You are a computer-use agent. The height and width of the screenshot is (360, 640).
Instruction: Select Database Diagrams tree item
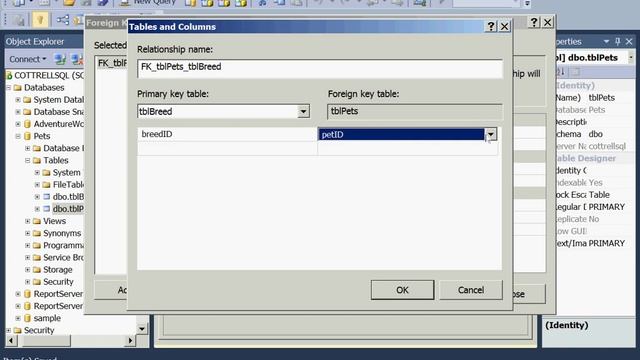[63, 148]
